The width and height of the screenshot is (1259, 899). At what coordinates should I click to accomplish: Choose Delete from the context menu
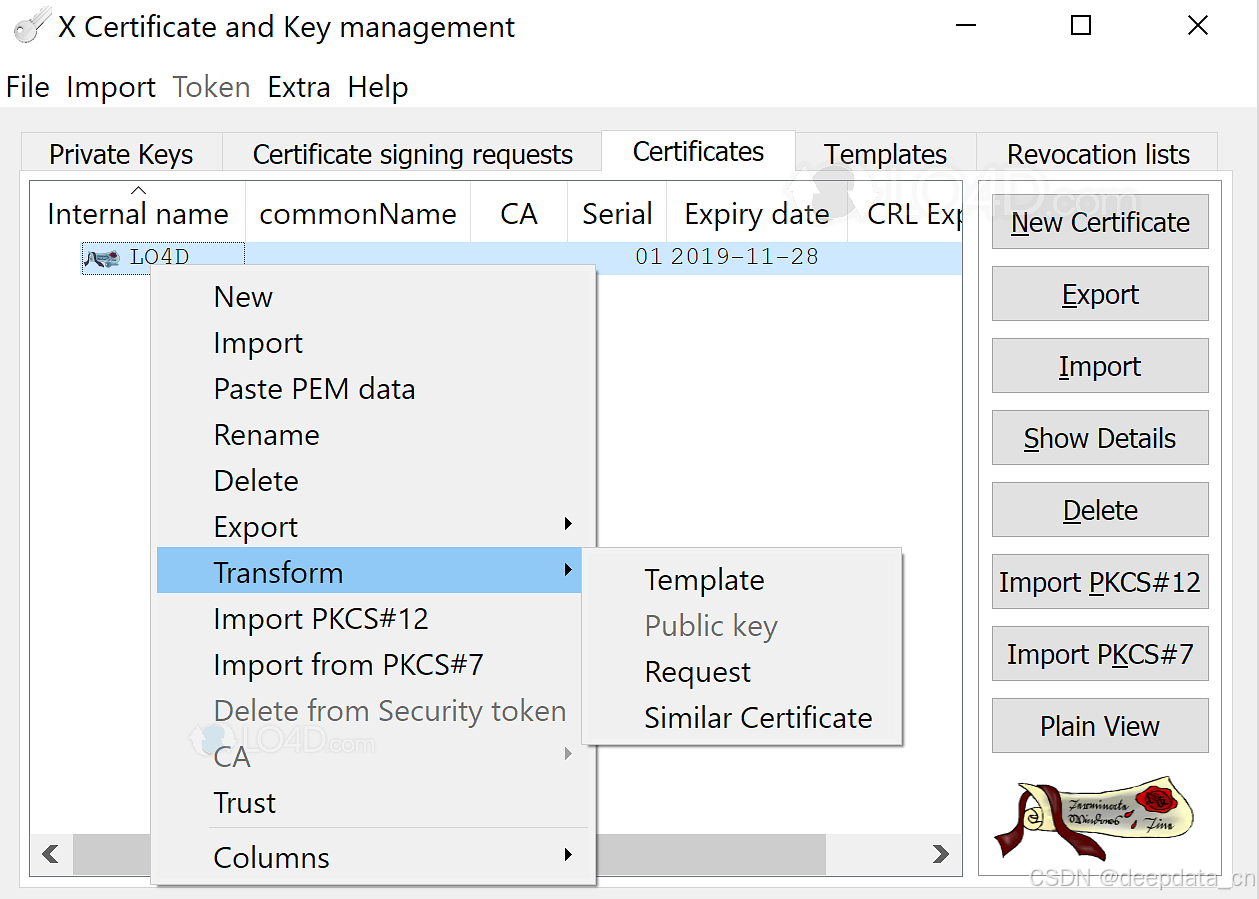click(x=370, y=481)
